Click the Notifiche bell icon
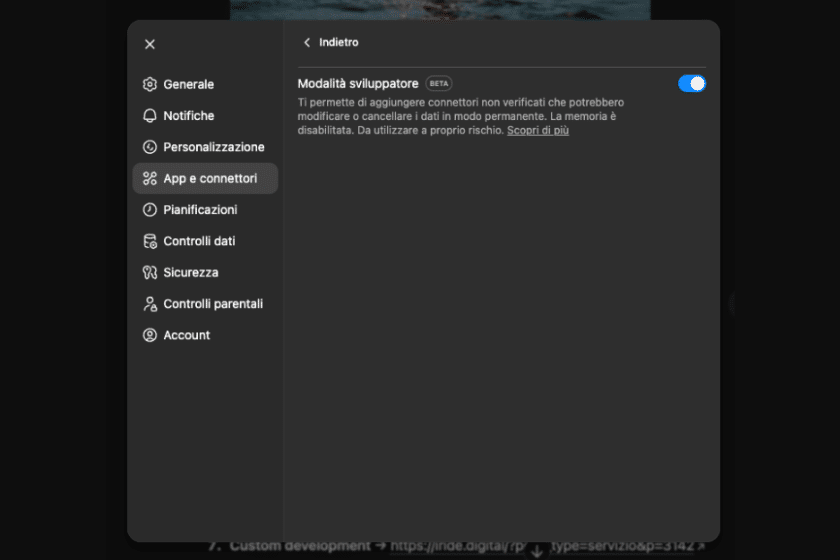Image resolution: width=840 pixels, height=560 pixels. point(149,116)
